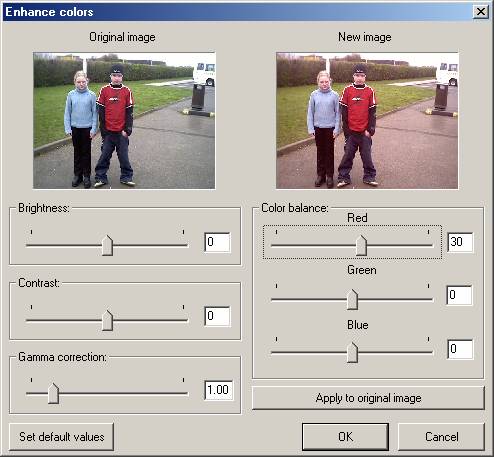Click the right end of the Gamma correction track

[x=186, y=393]
